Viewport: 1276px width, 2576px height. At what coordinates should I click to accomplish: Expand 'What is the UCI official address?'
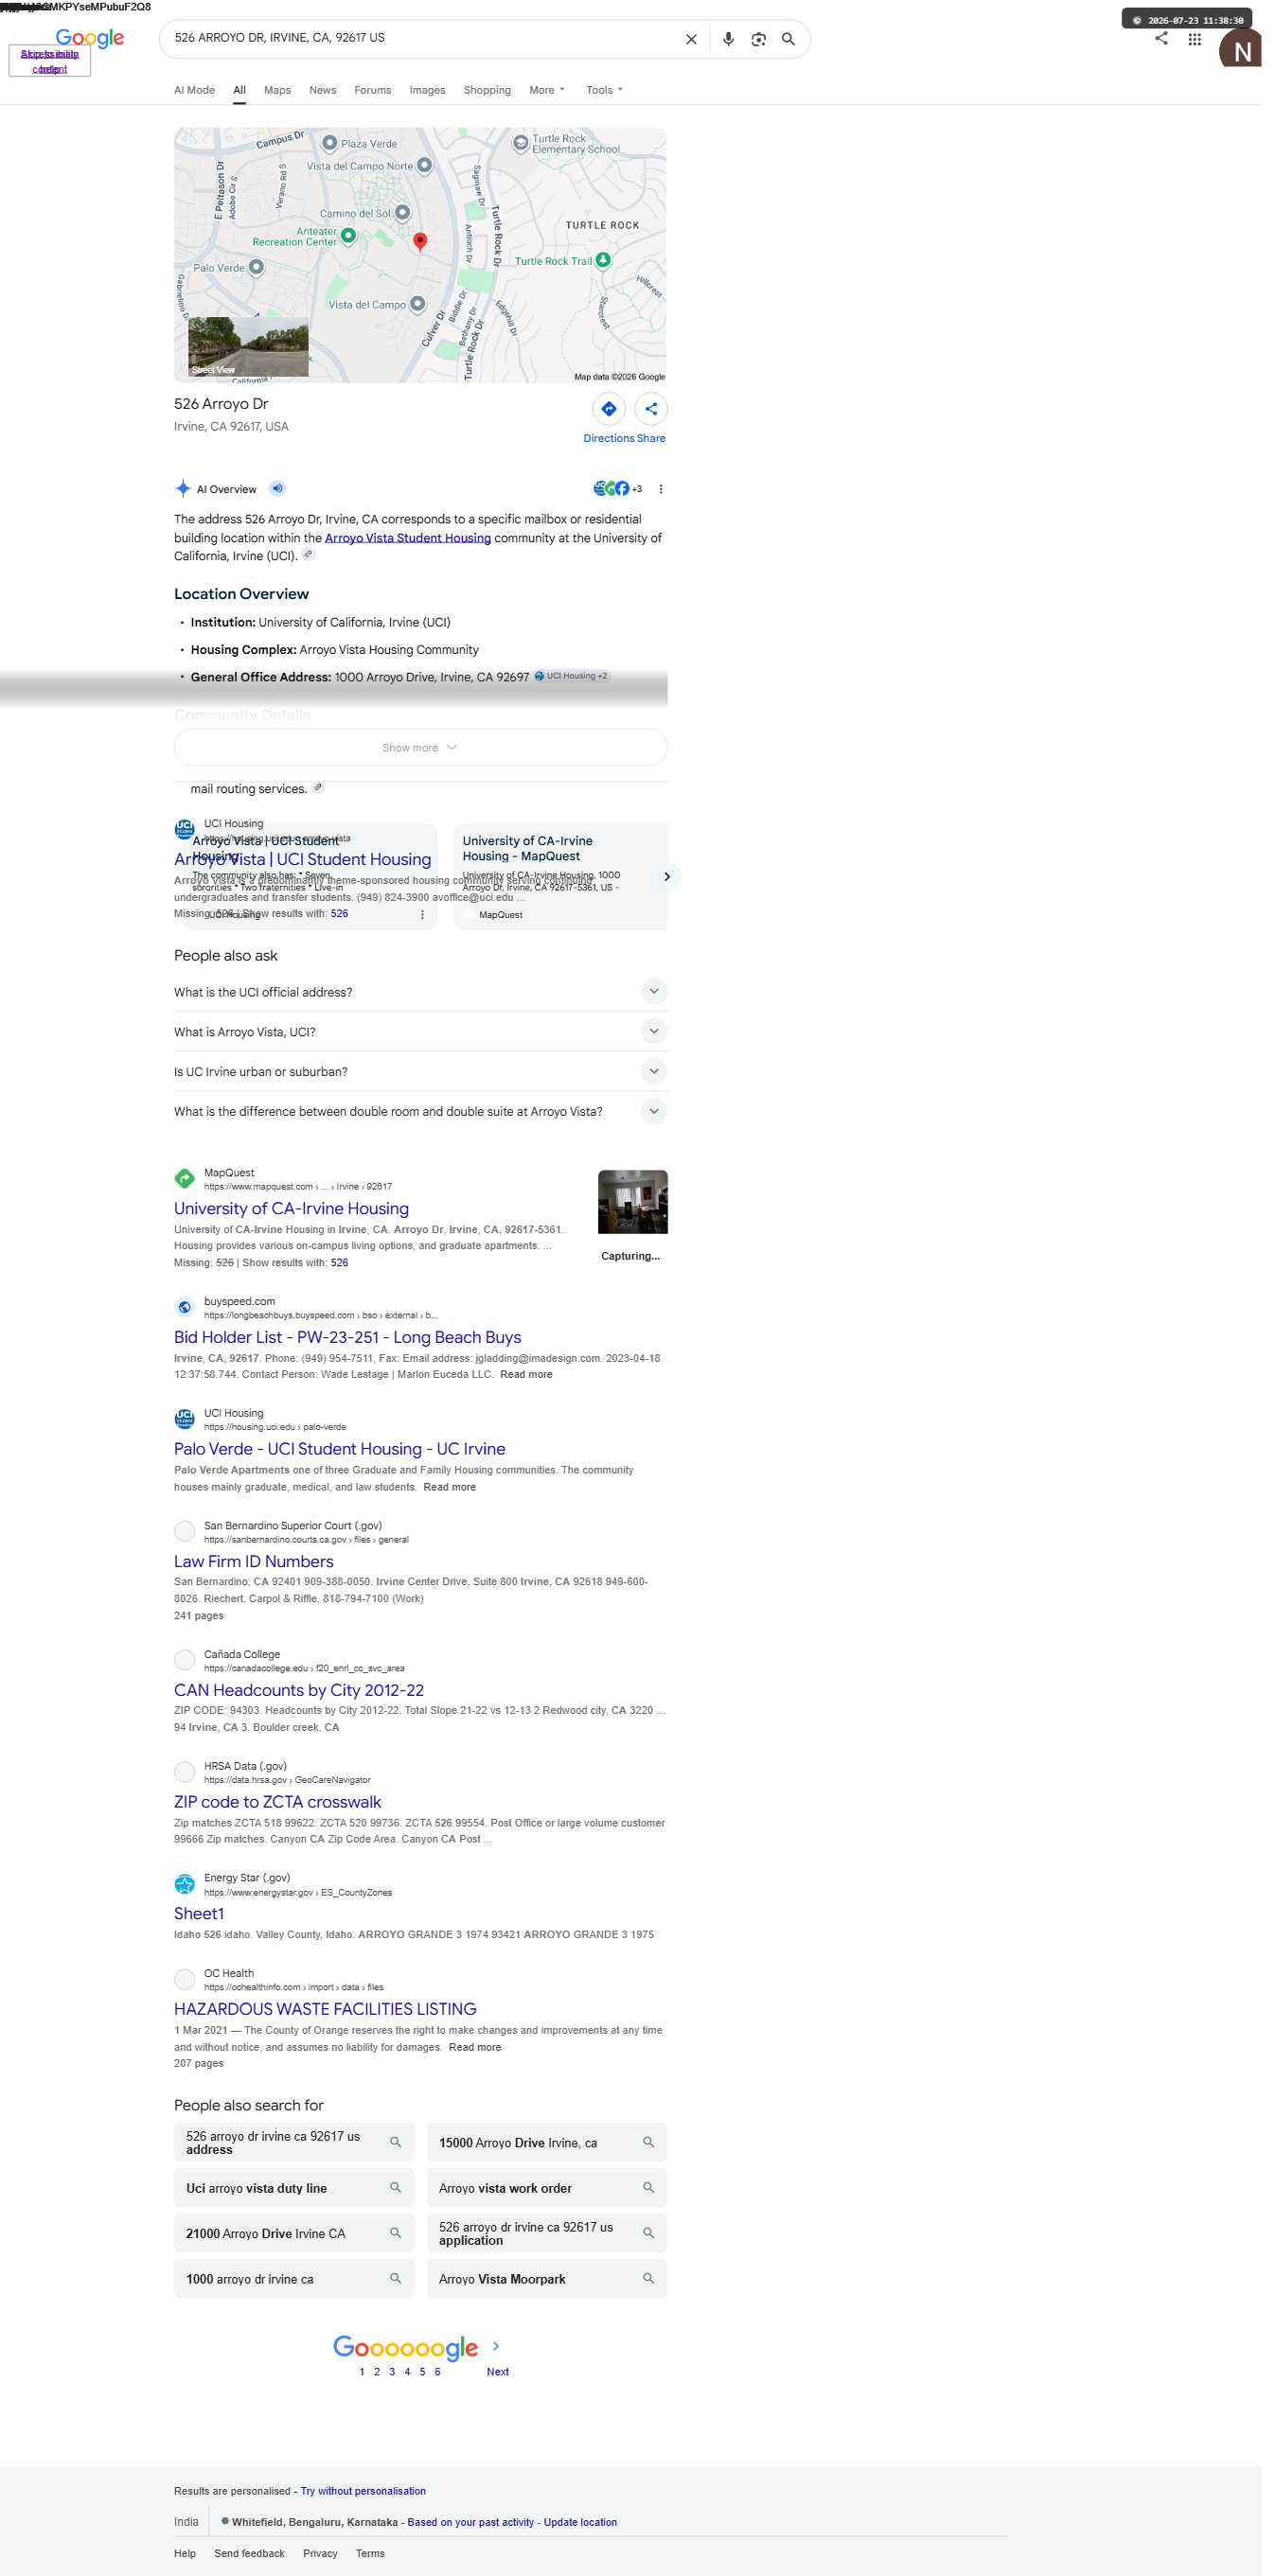[420, 991]
